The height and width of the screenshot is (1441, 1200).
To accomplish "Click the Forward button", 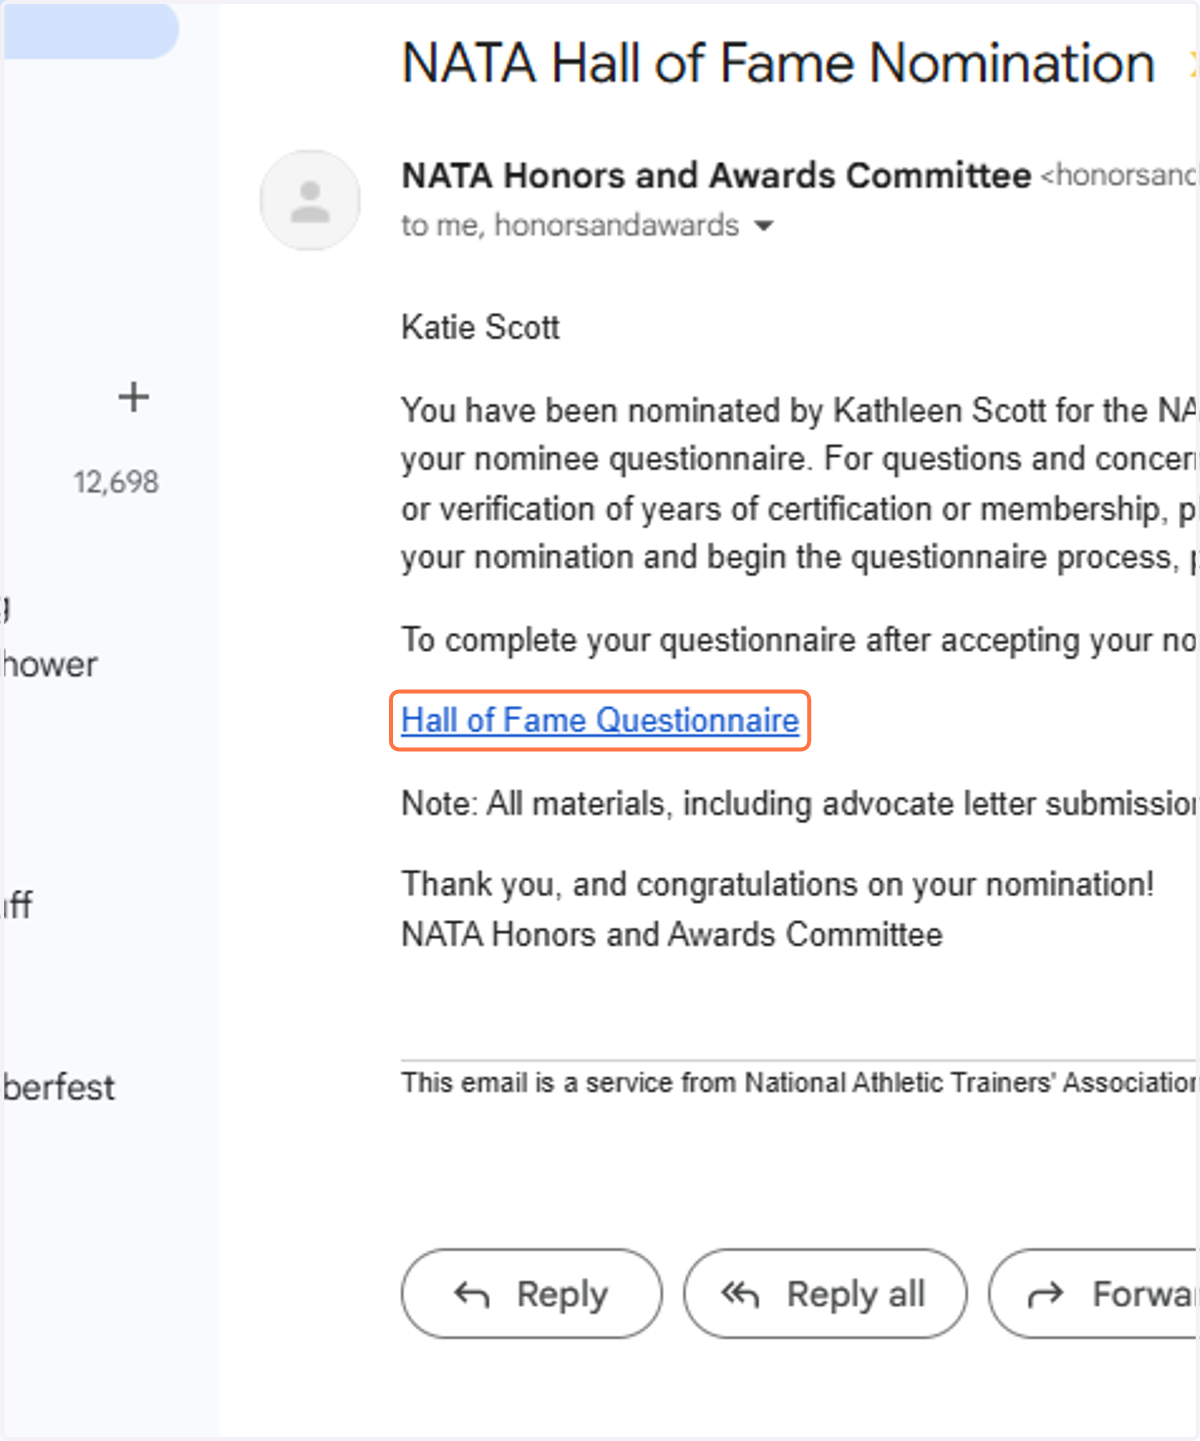I will pos(1094,1293).
